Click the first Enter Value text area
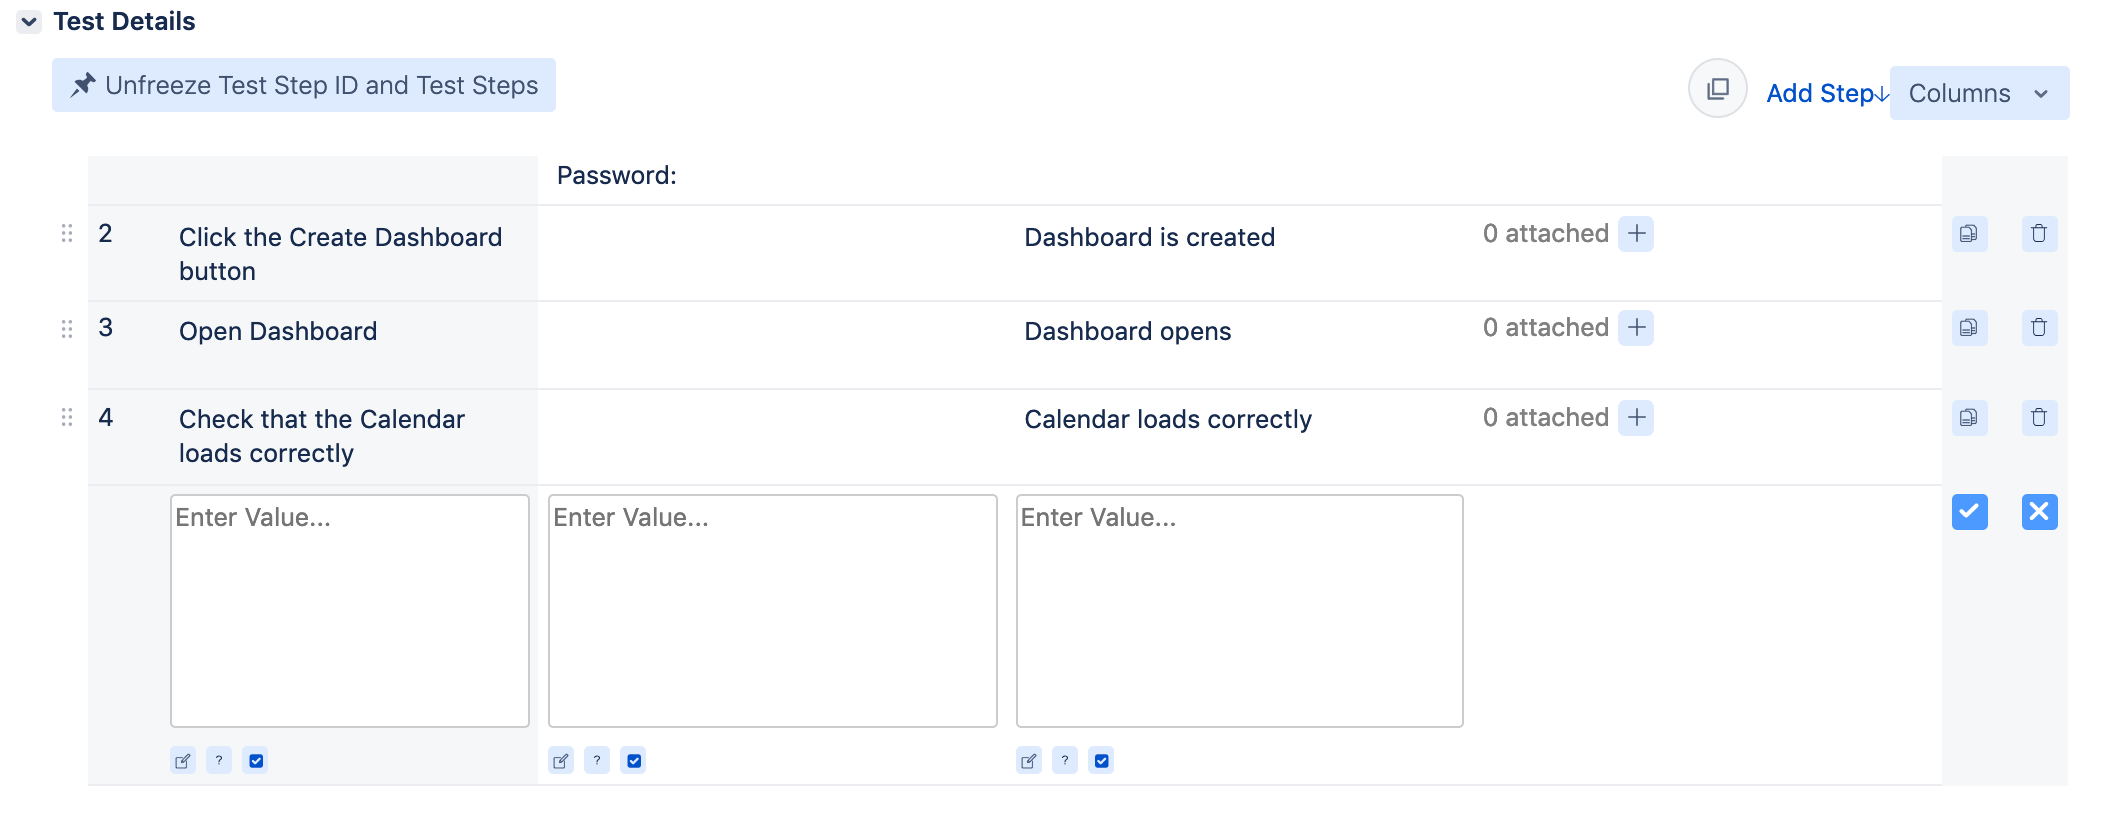This screenshot has width=2108, height=820. 349,610
